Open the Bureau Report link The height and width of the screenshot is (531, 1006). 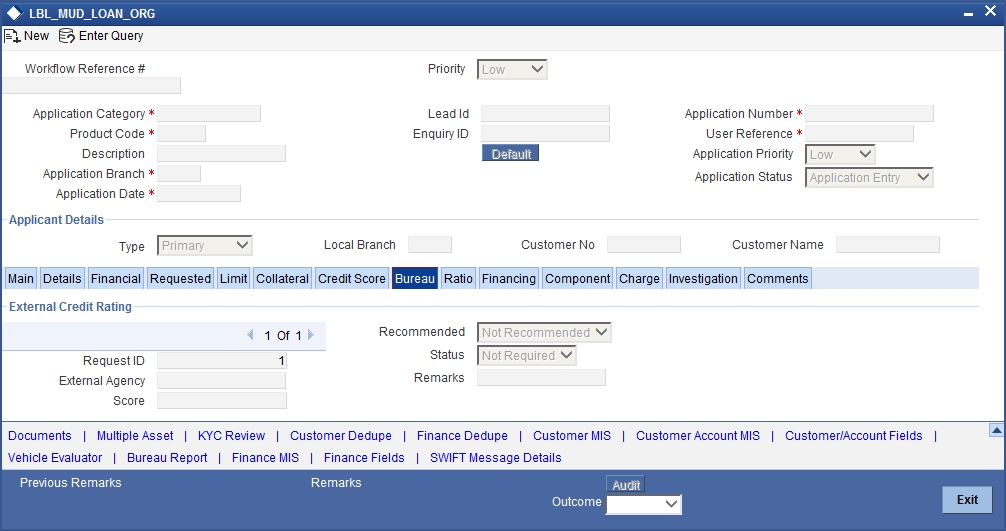[167, 457]
